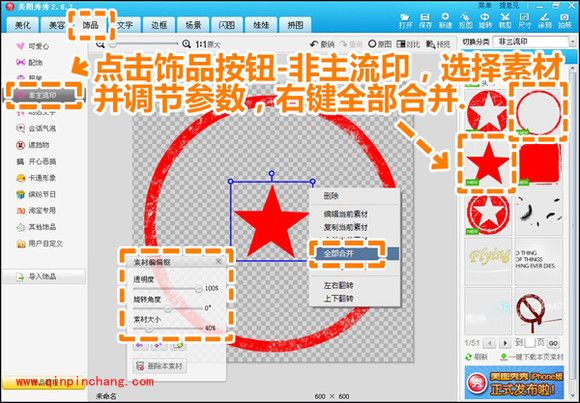Click the 导入饰品 import button
The image size is (580, 403).
click(44, 276)
